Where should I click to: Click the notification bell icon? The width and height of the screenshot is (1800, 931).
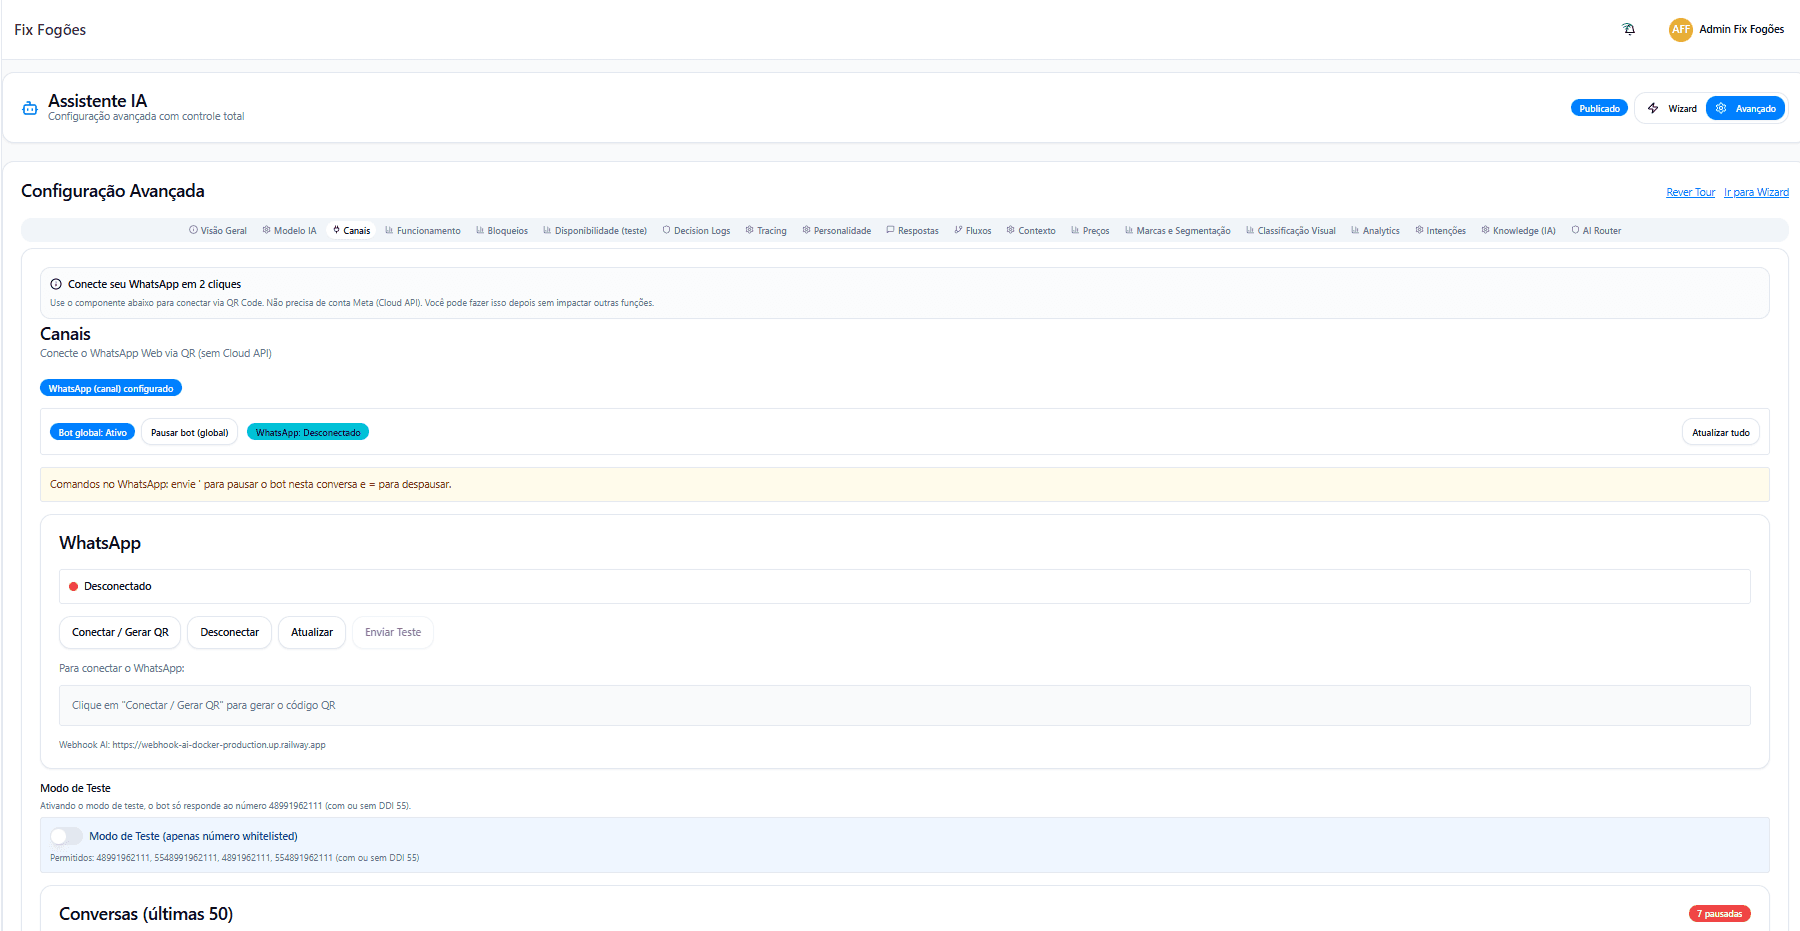pos(1629,29)
